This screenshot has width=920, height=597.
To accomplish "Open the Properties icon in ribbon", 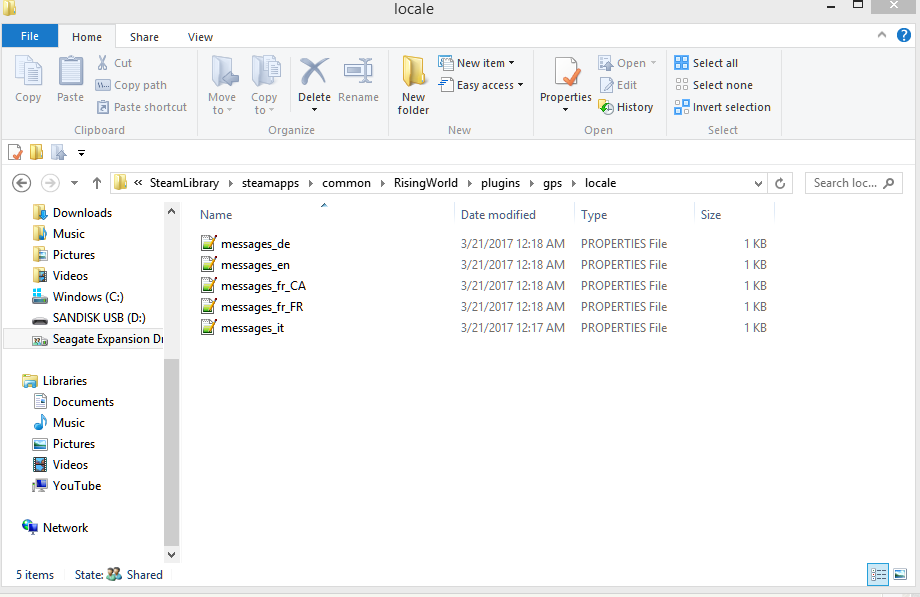I will [x=566, y=75].
